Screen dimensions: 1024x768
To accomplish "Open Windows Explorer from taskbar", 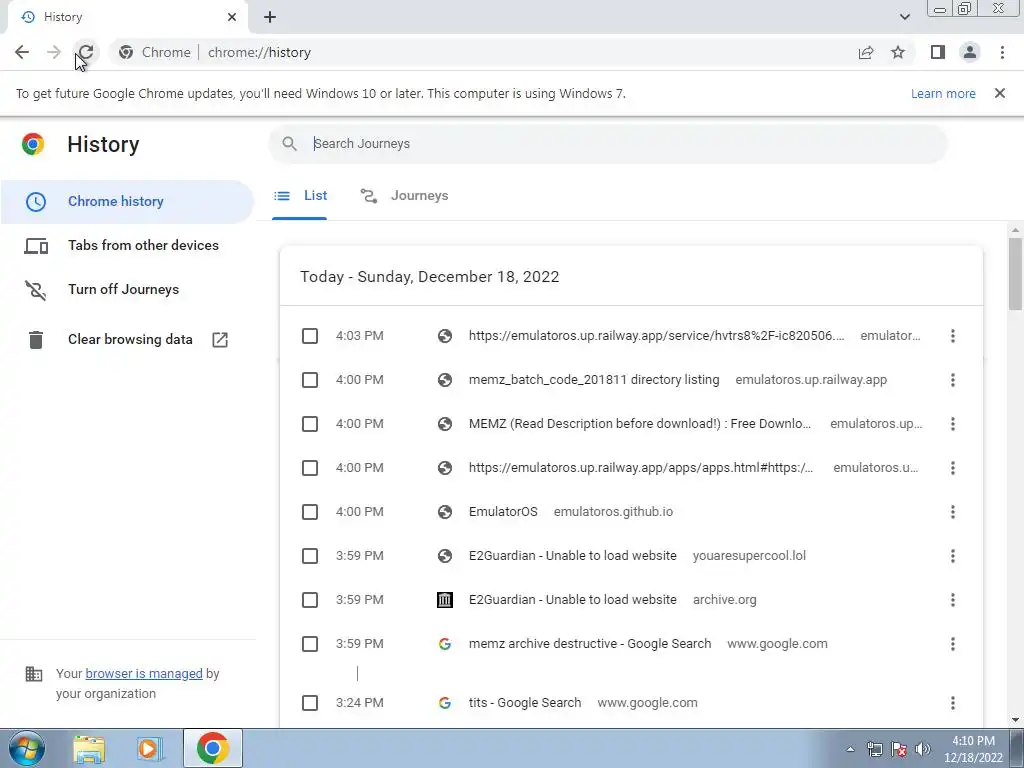I will (89, 748).
